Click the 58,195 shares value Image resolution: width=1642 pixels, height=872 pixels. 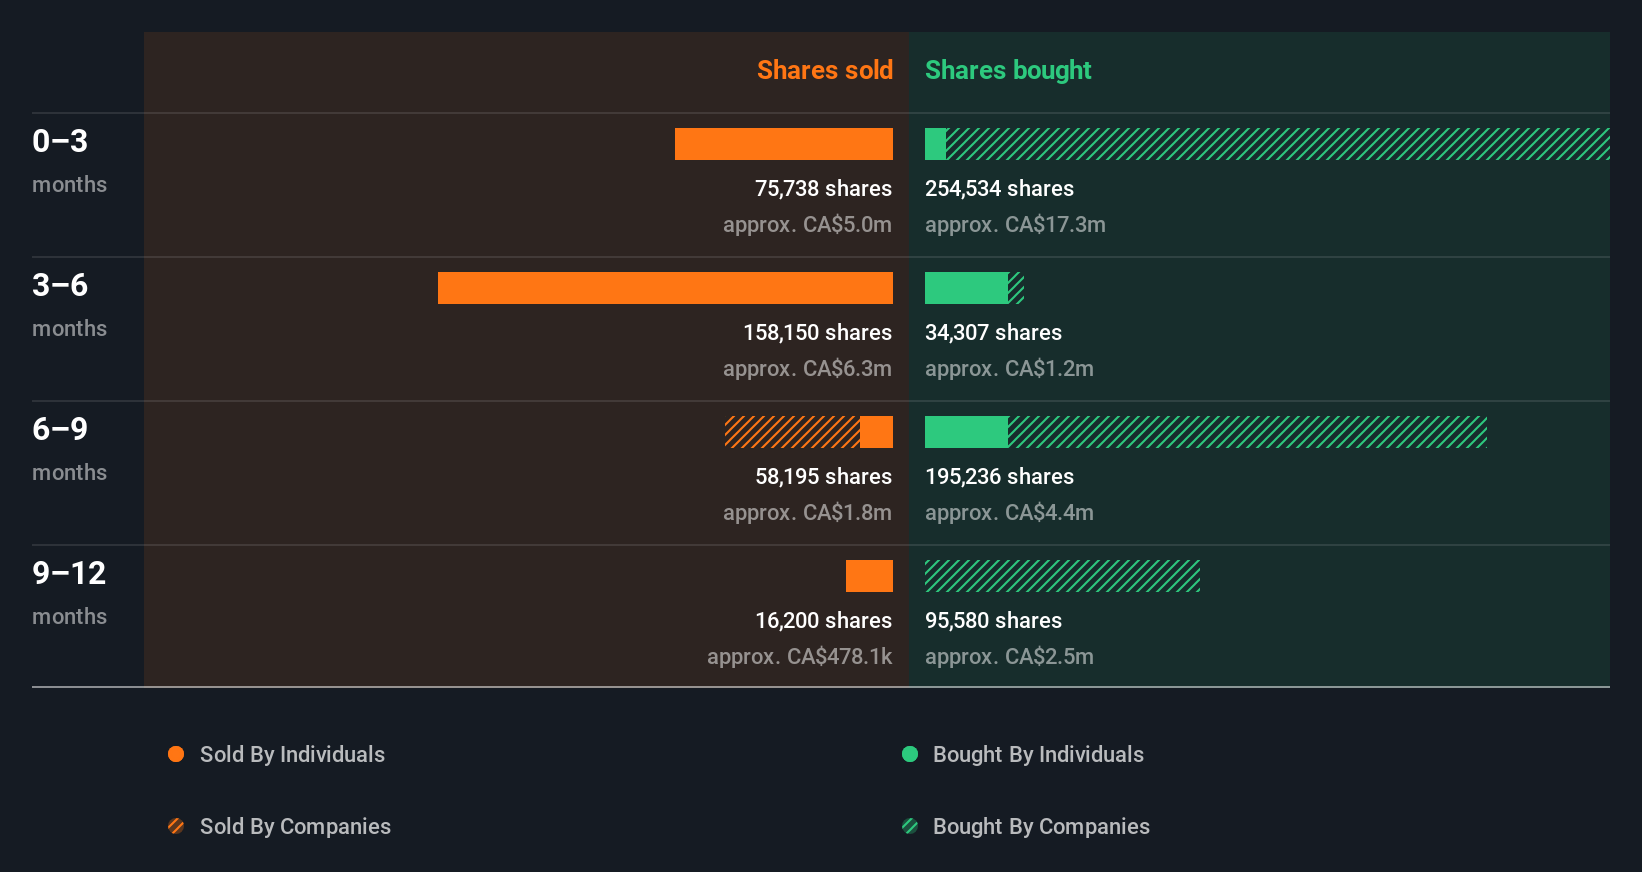pyautogui.click(x=823, y=476)
